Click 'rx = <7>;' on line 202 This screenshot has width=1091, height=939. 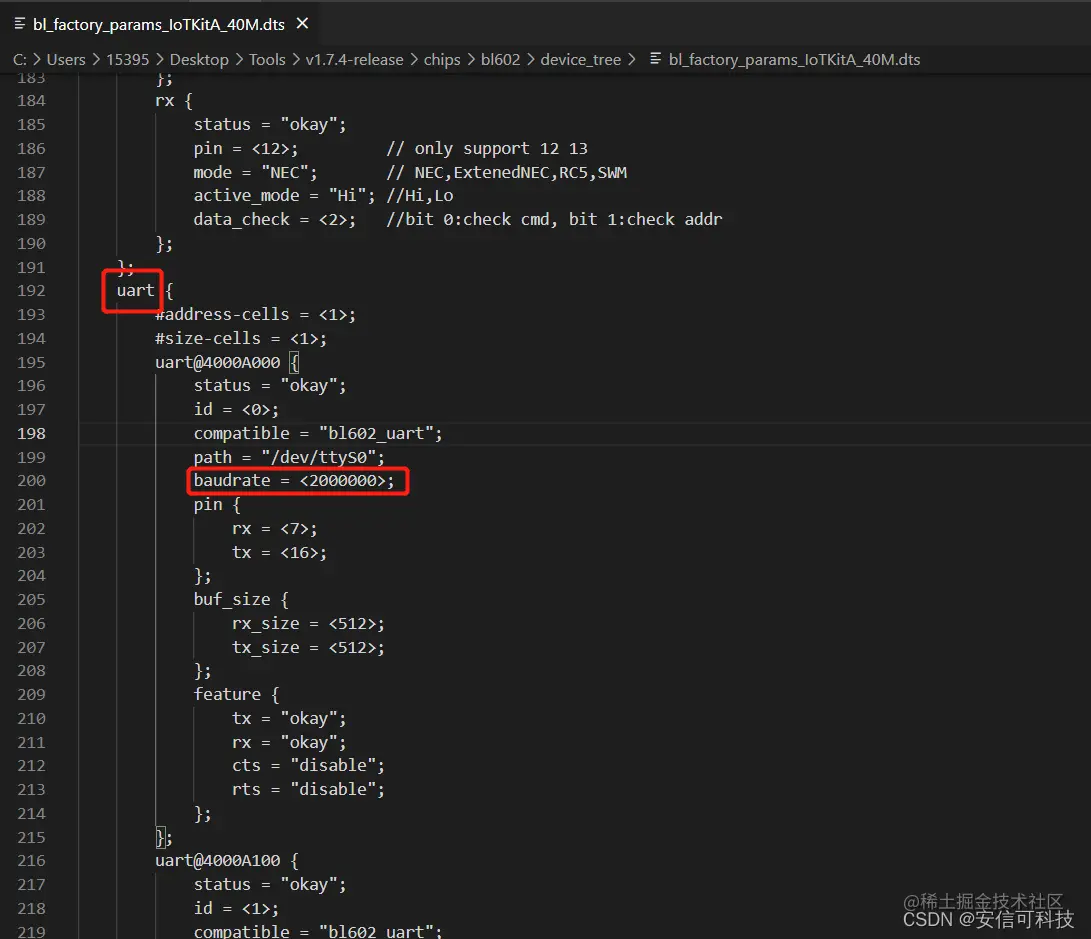point(274,529)
